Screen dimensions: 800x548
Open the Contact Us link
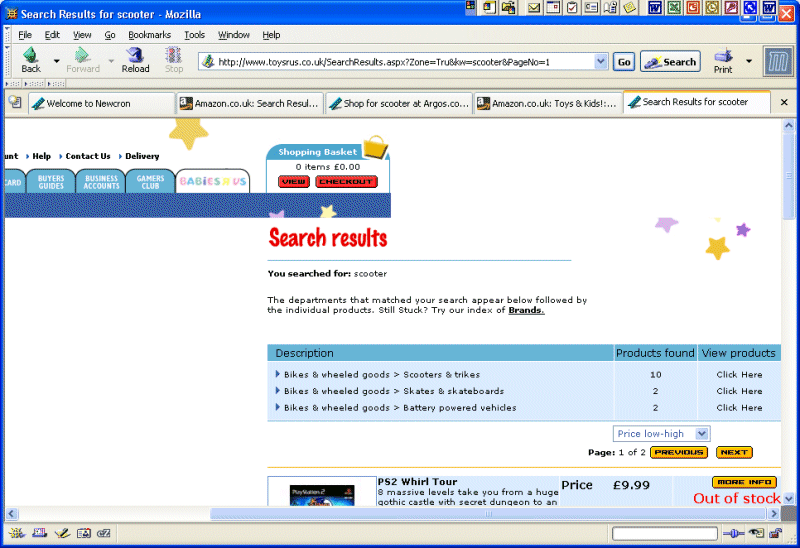click(88, 156)
